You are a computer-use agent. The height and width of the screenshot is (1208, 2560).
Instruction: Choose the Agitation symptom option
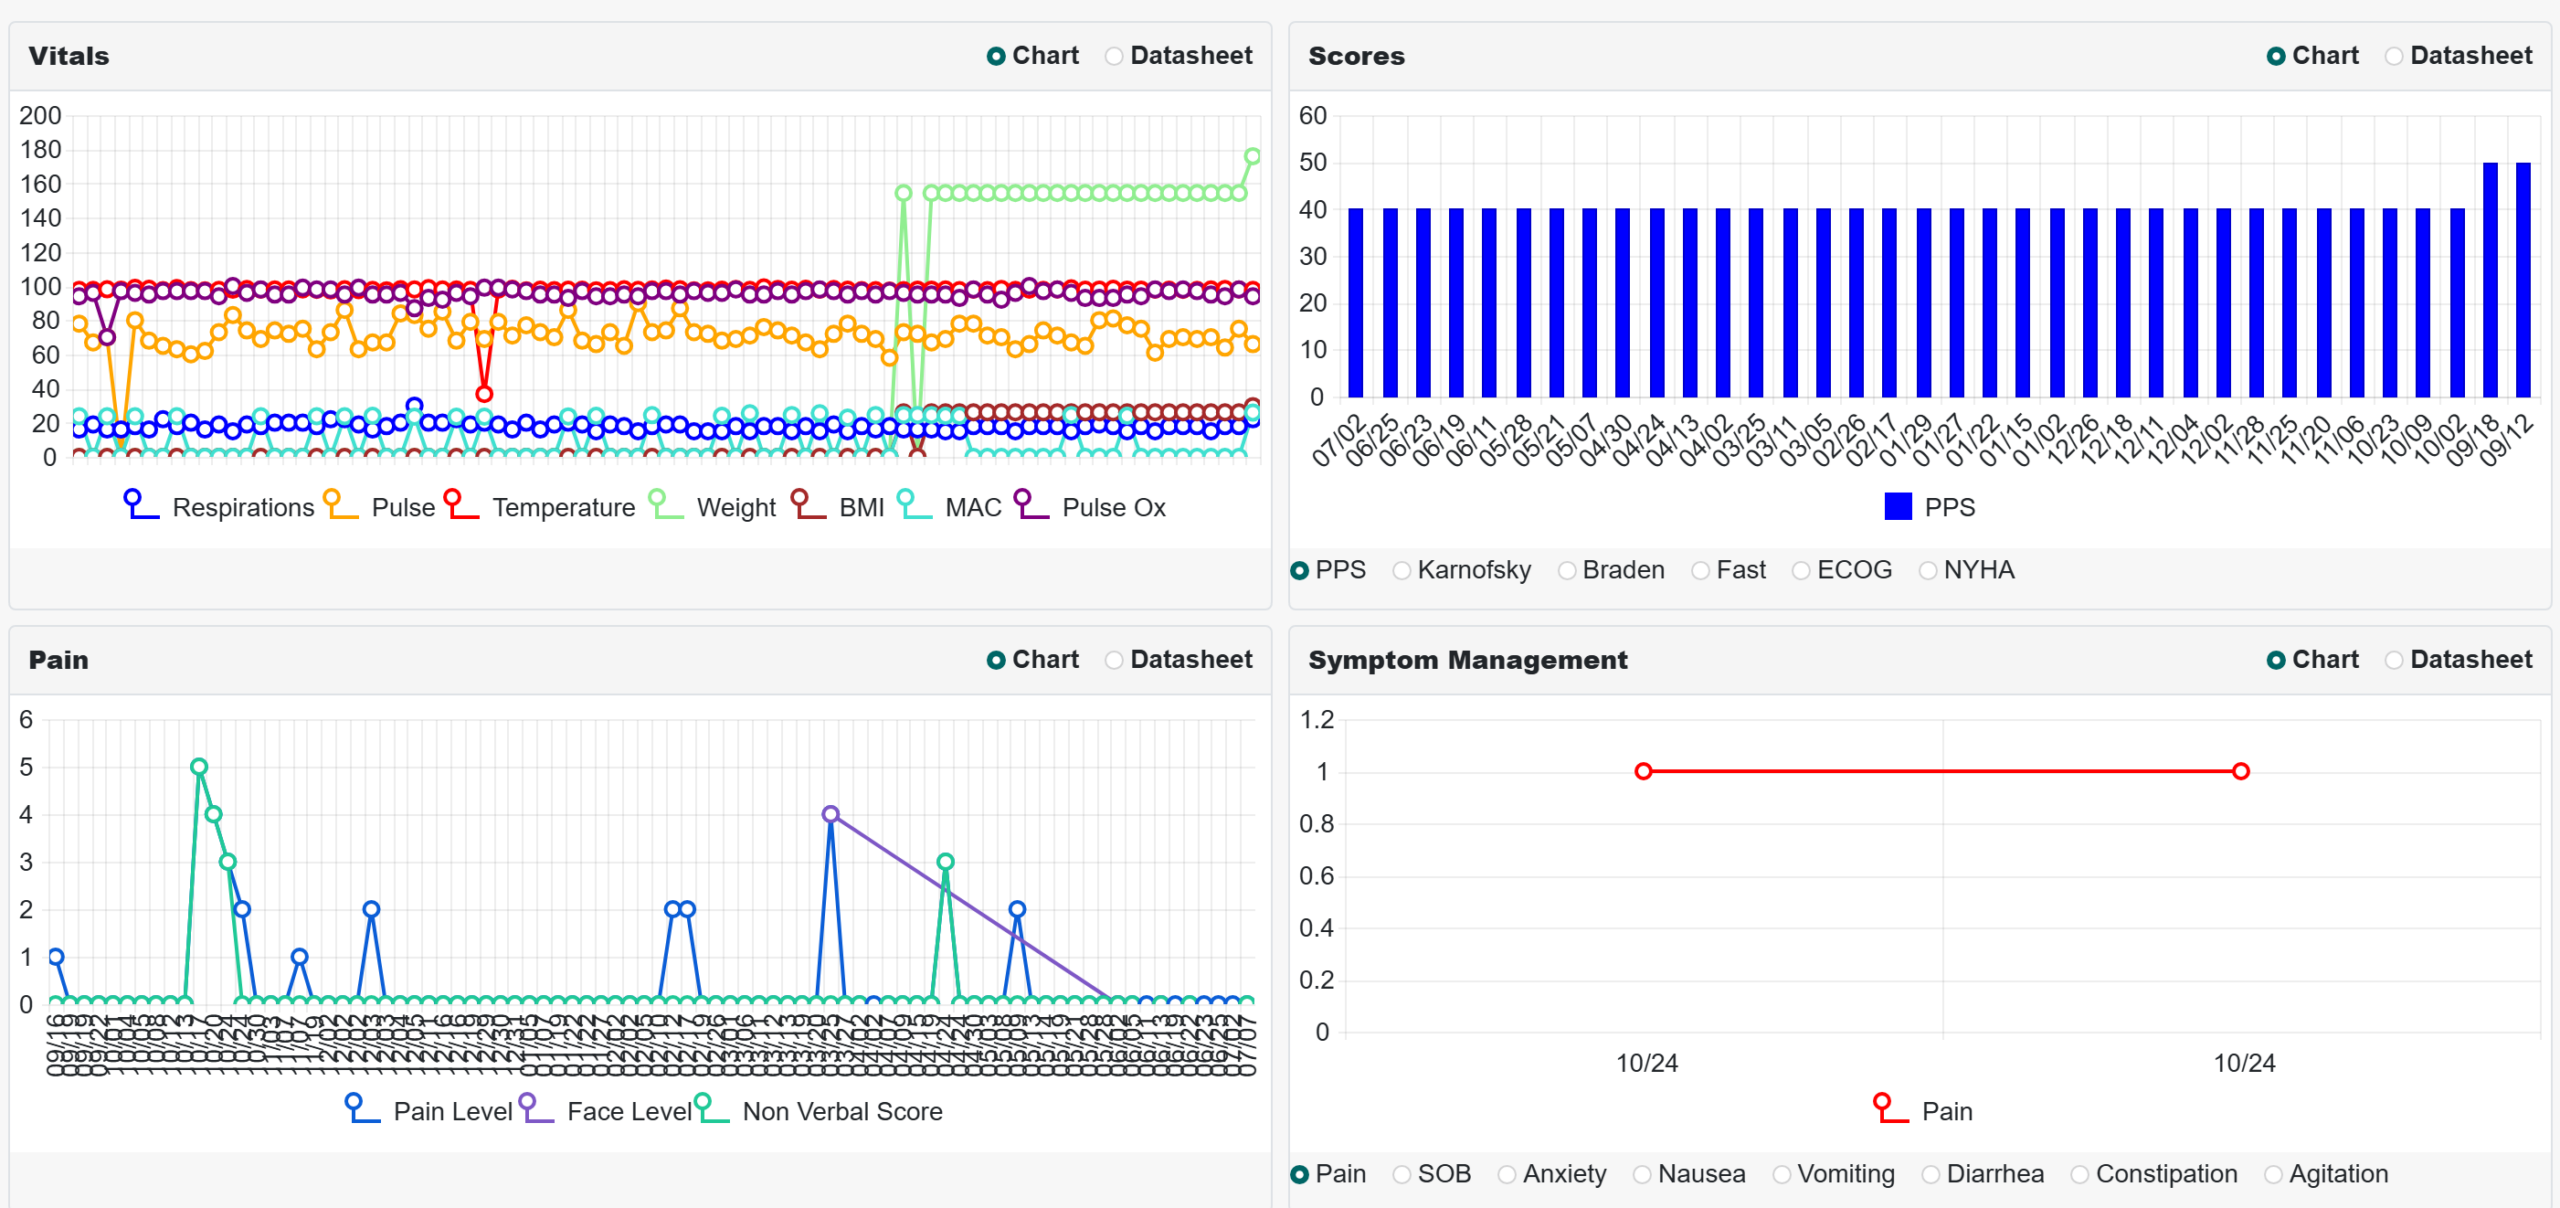pyautogui.click(x=2326, y=1174)
